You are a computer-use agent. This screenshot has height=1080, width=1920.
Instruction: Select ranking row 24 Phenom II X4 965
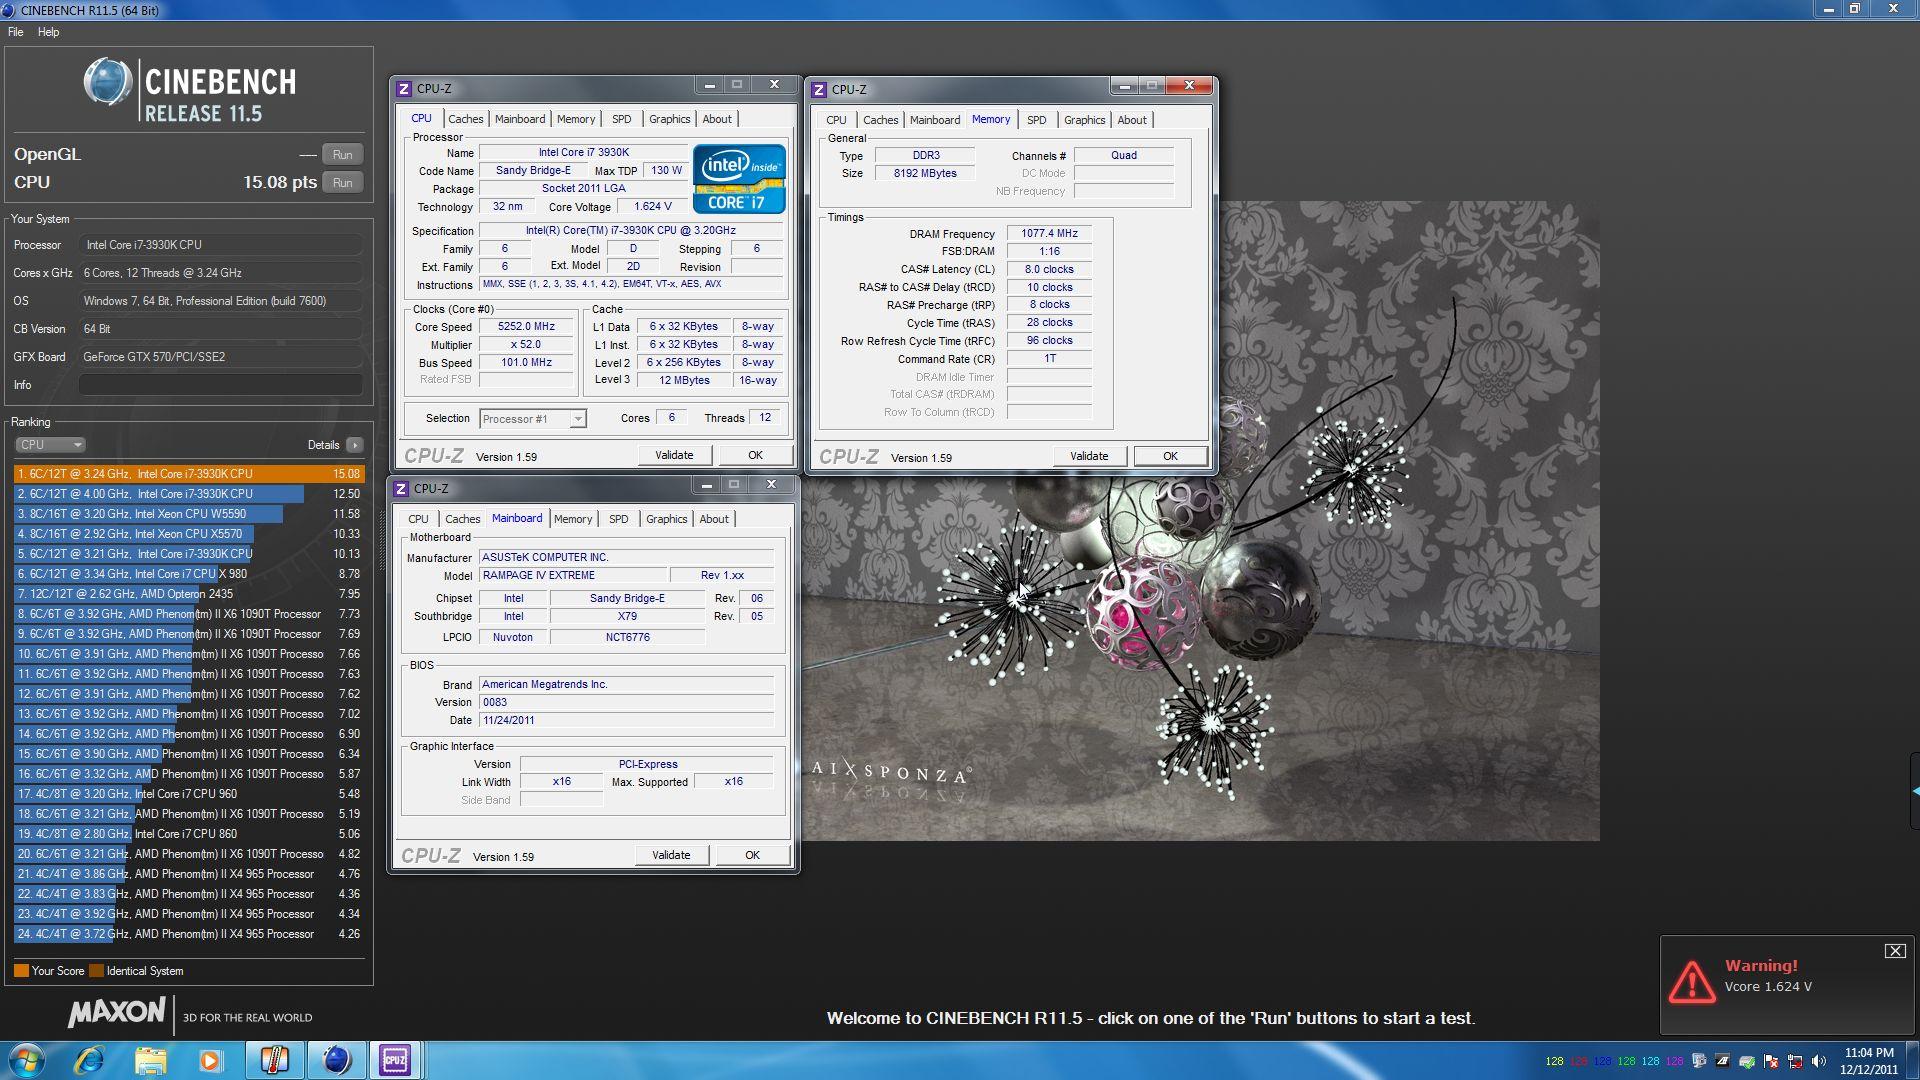[x=189, y=934]
